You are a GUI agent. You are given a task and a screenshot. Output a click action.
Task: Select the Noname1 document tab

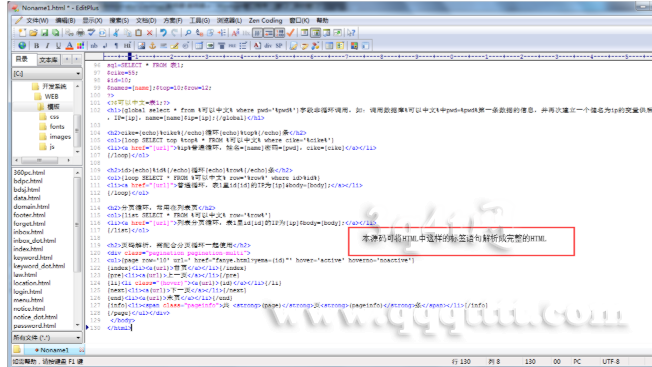(52, 350)
